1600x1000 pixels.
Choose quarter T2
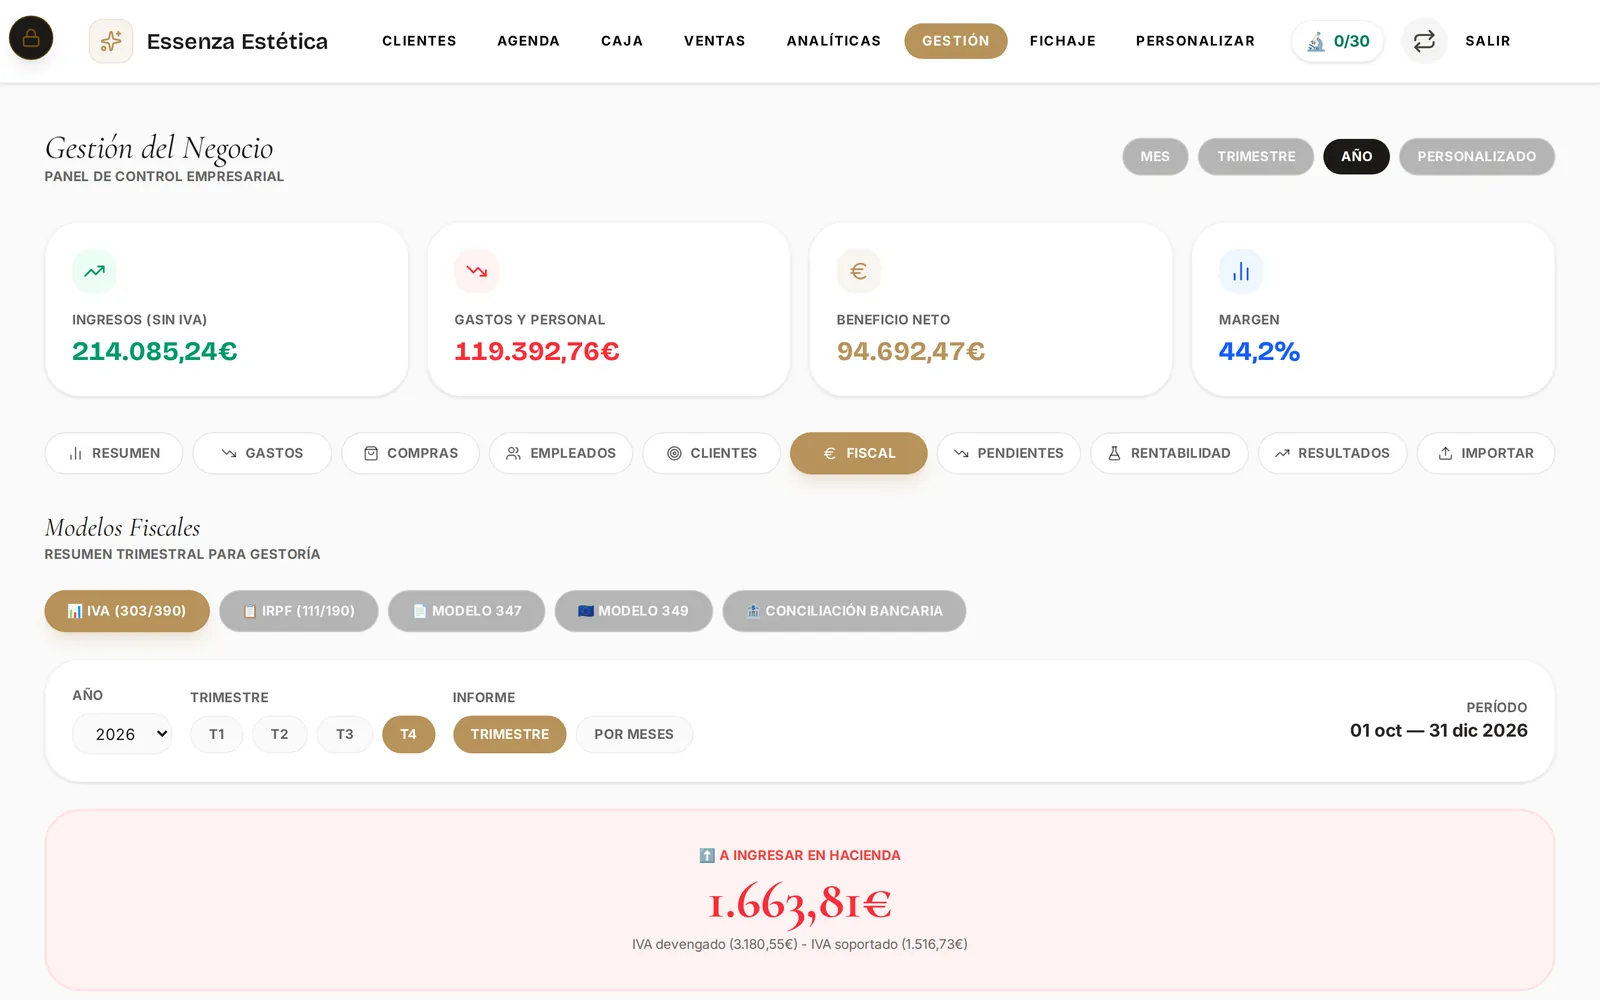click(280, 734)
